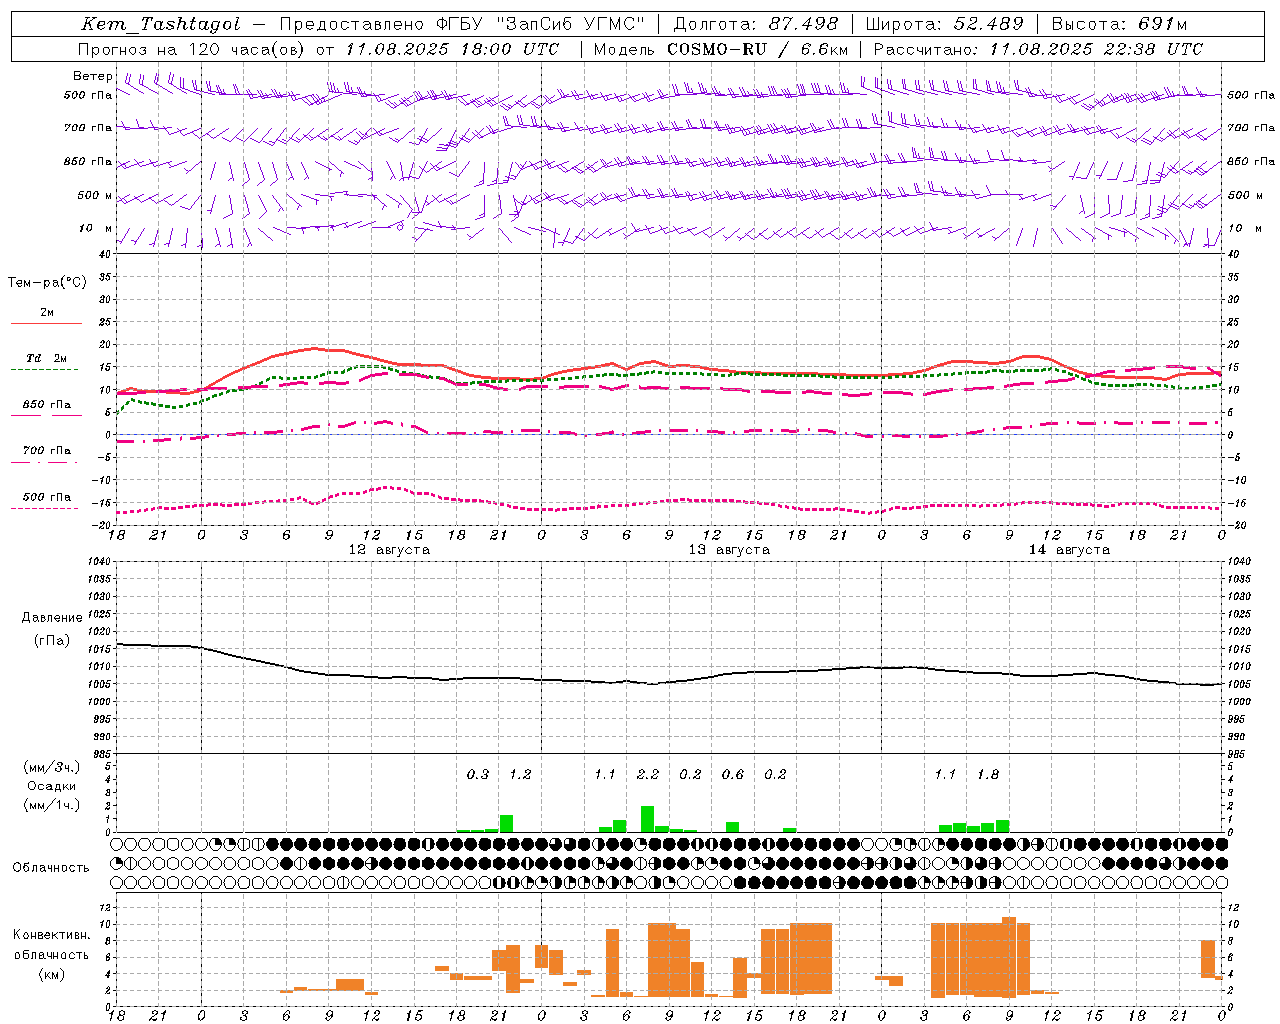
Task: Click the 2.2 precipitation amount value
Action: pyautogui.click(x=648, y=774)
